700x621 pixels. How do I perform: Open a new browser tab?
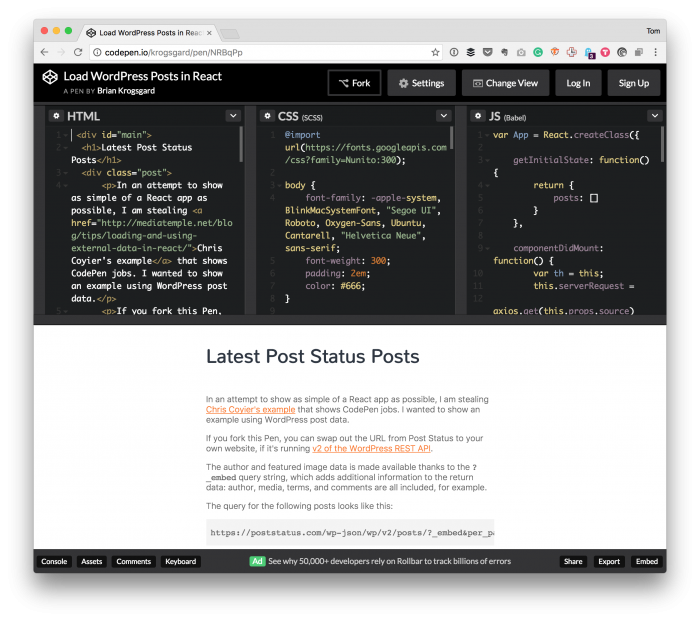[x=230, y=33]
